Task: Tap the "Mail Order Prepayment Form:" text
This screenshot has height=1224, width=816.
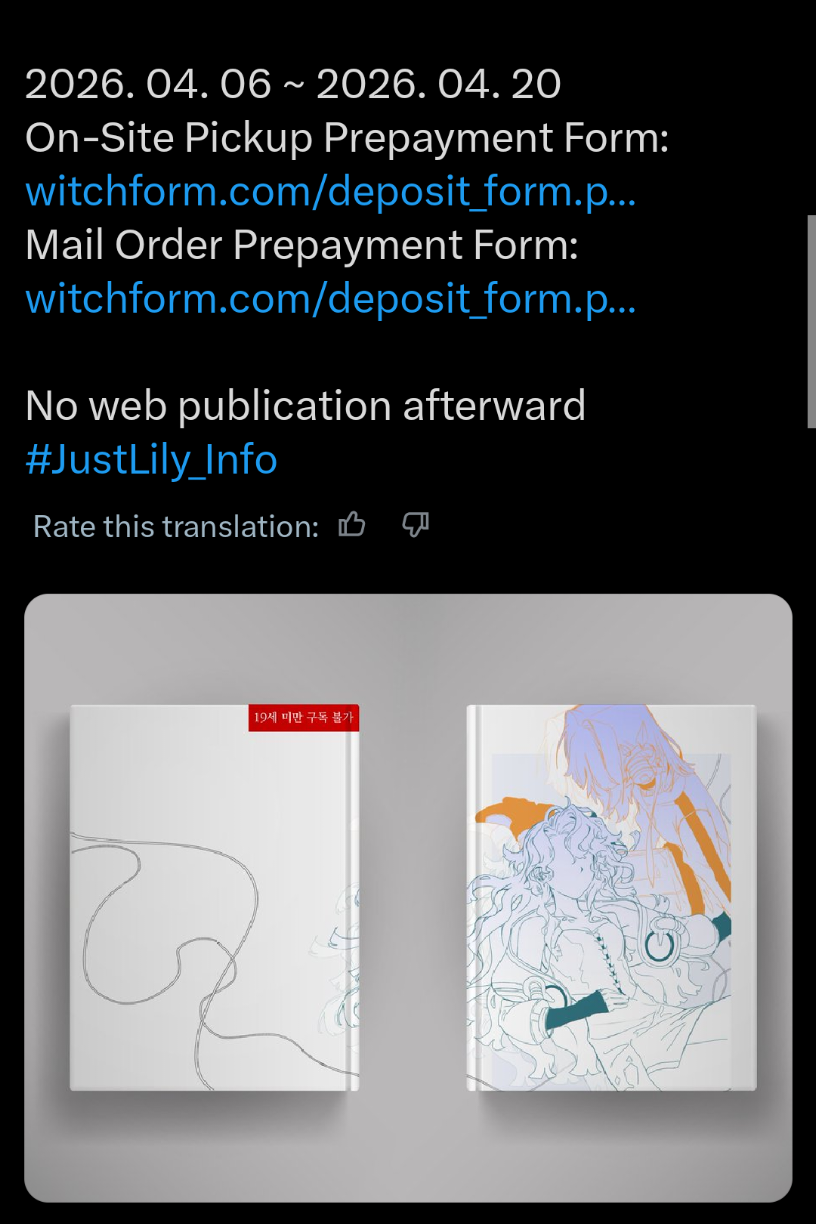Action: [x=302, y=245]
